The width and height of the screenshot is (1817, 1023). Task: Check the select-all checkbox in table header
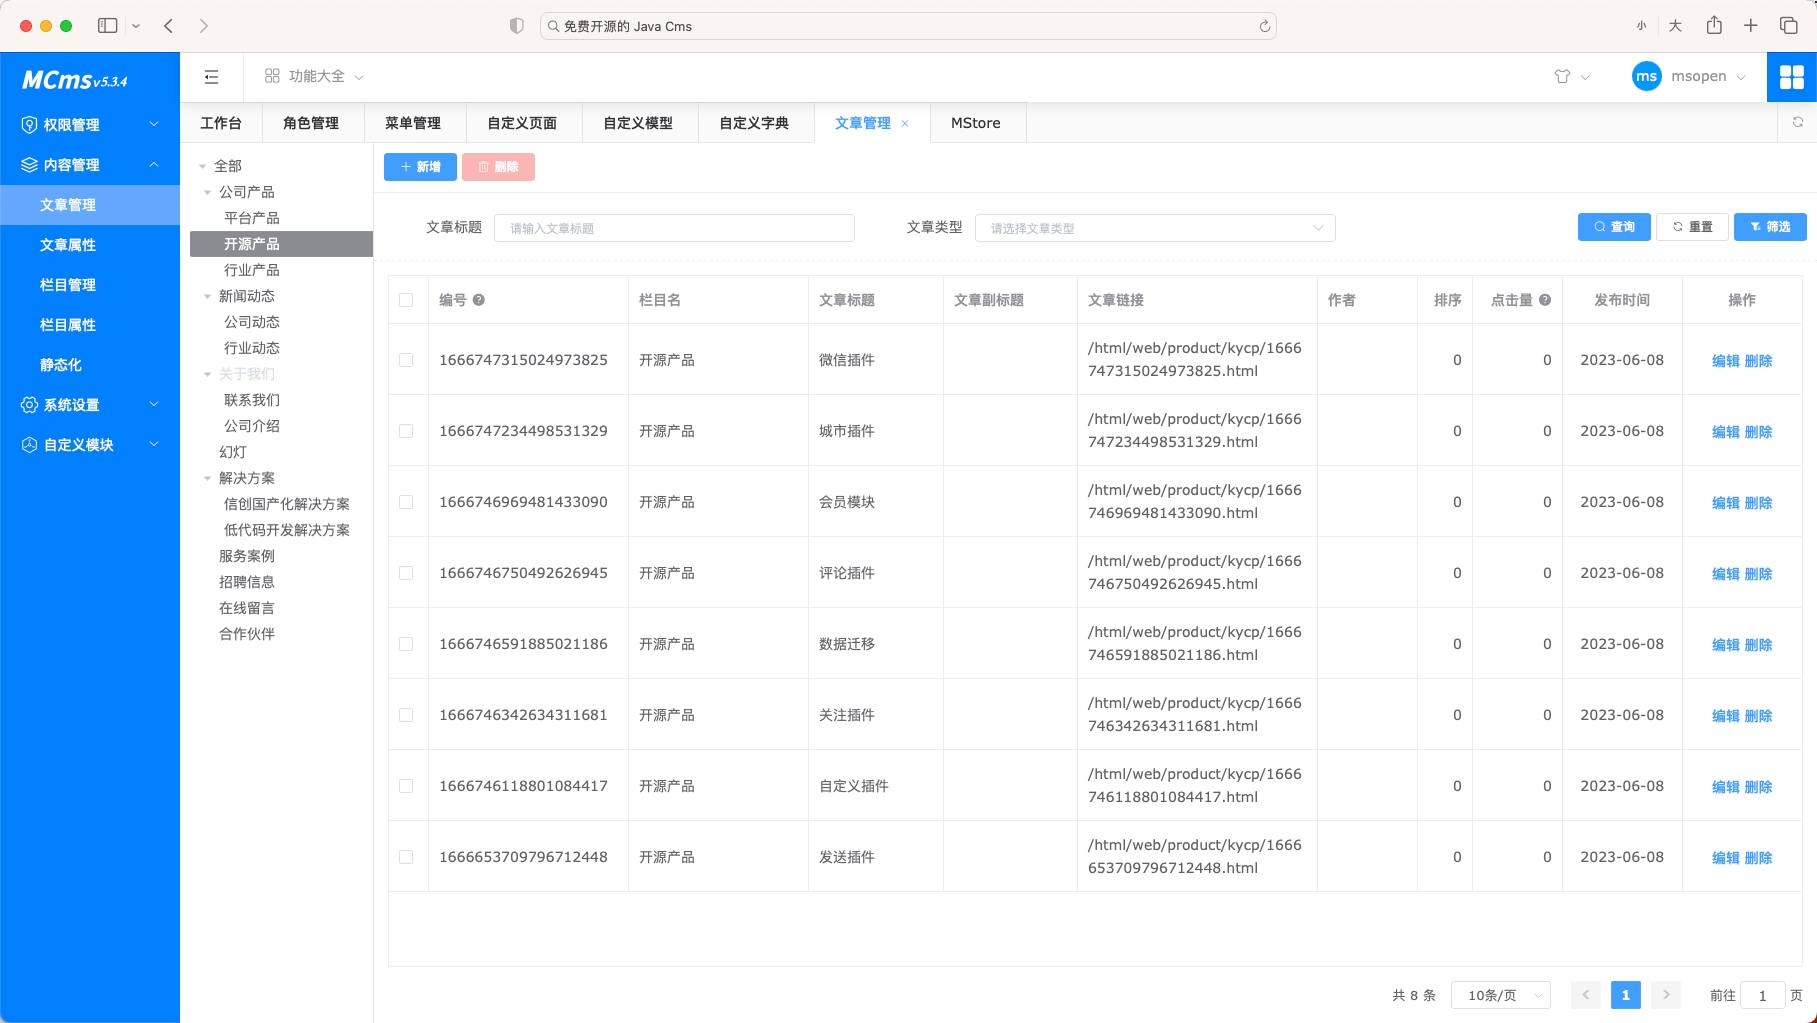tap(406, 299)
